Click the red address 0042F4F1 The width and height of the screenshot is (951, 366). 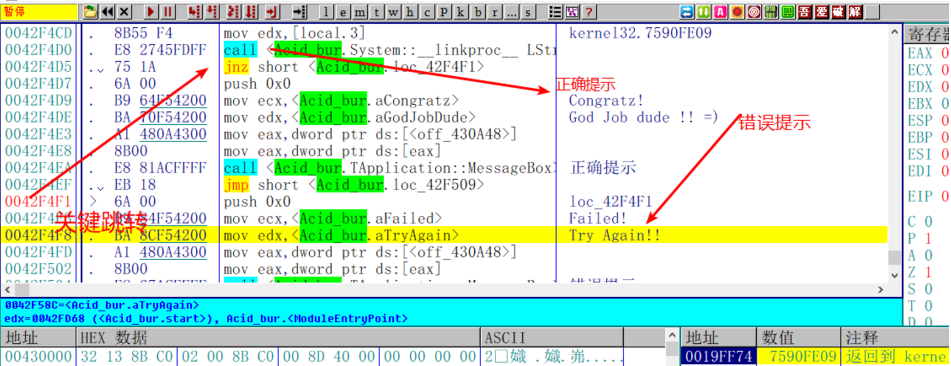(x=38, y=201)
